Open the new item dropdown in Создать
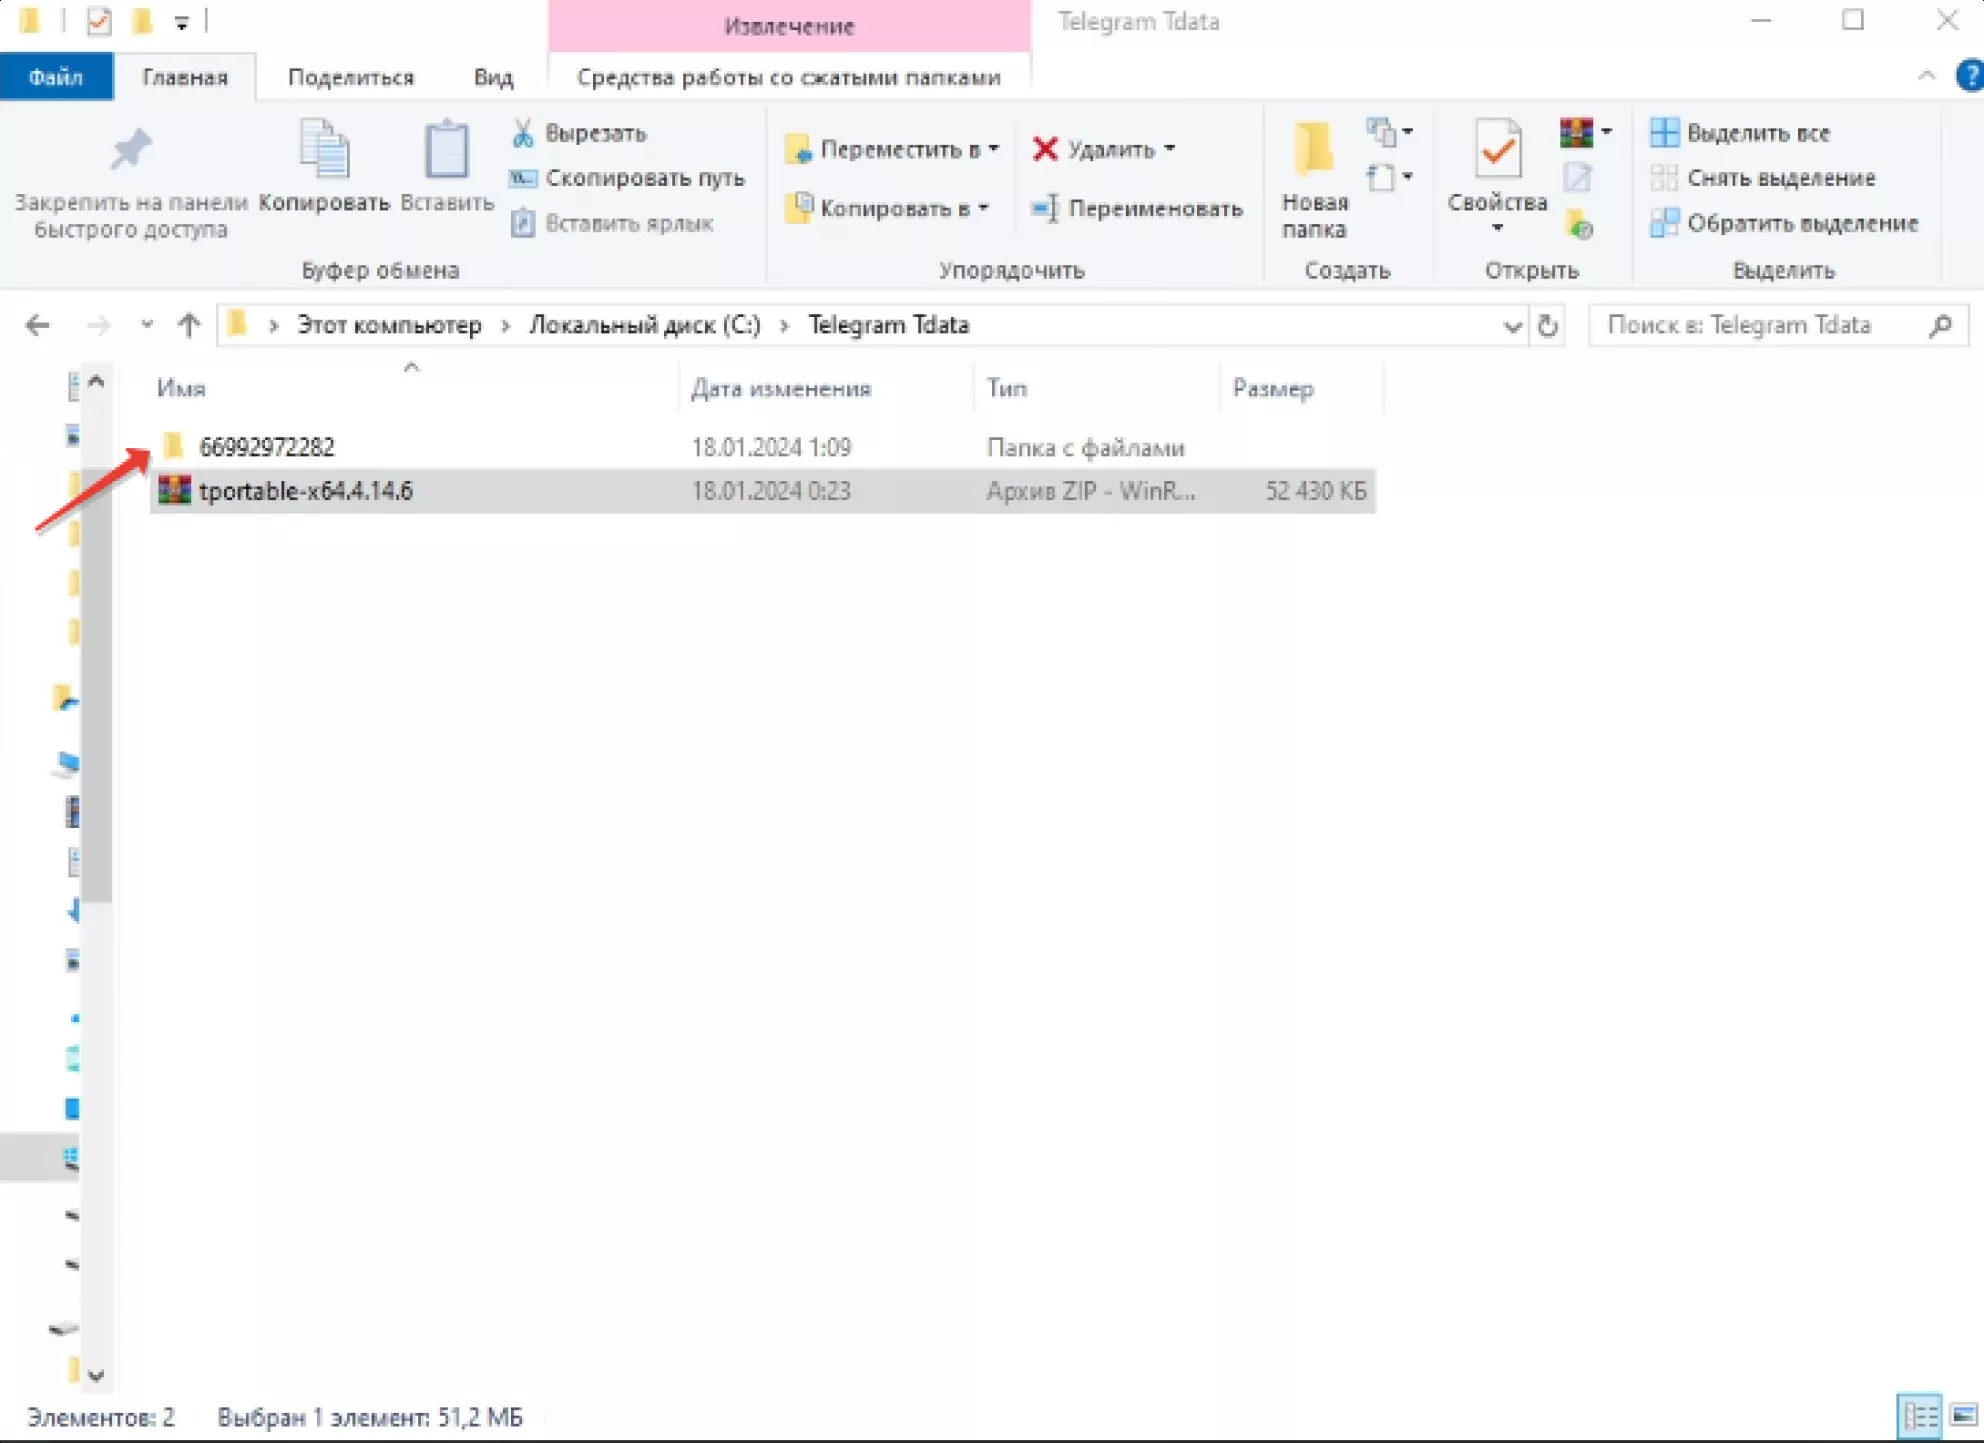Screen dimensions: 1984x1443 point(1390,131)
